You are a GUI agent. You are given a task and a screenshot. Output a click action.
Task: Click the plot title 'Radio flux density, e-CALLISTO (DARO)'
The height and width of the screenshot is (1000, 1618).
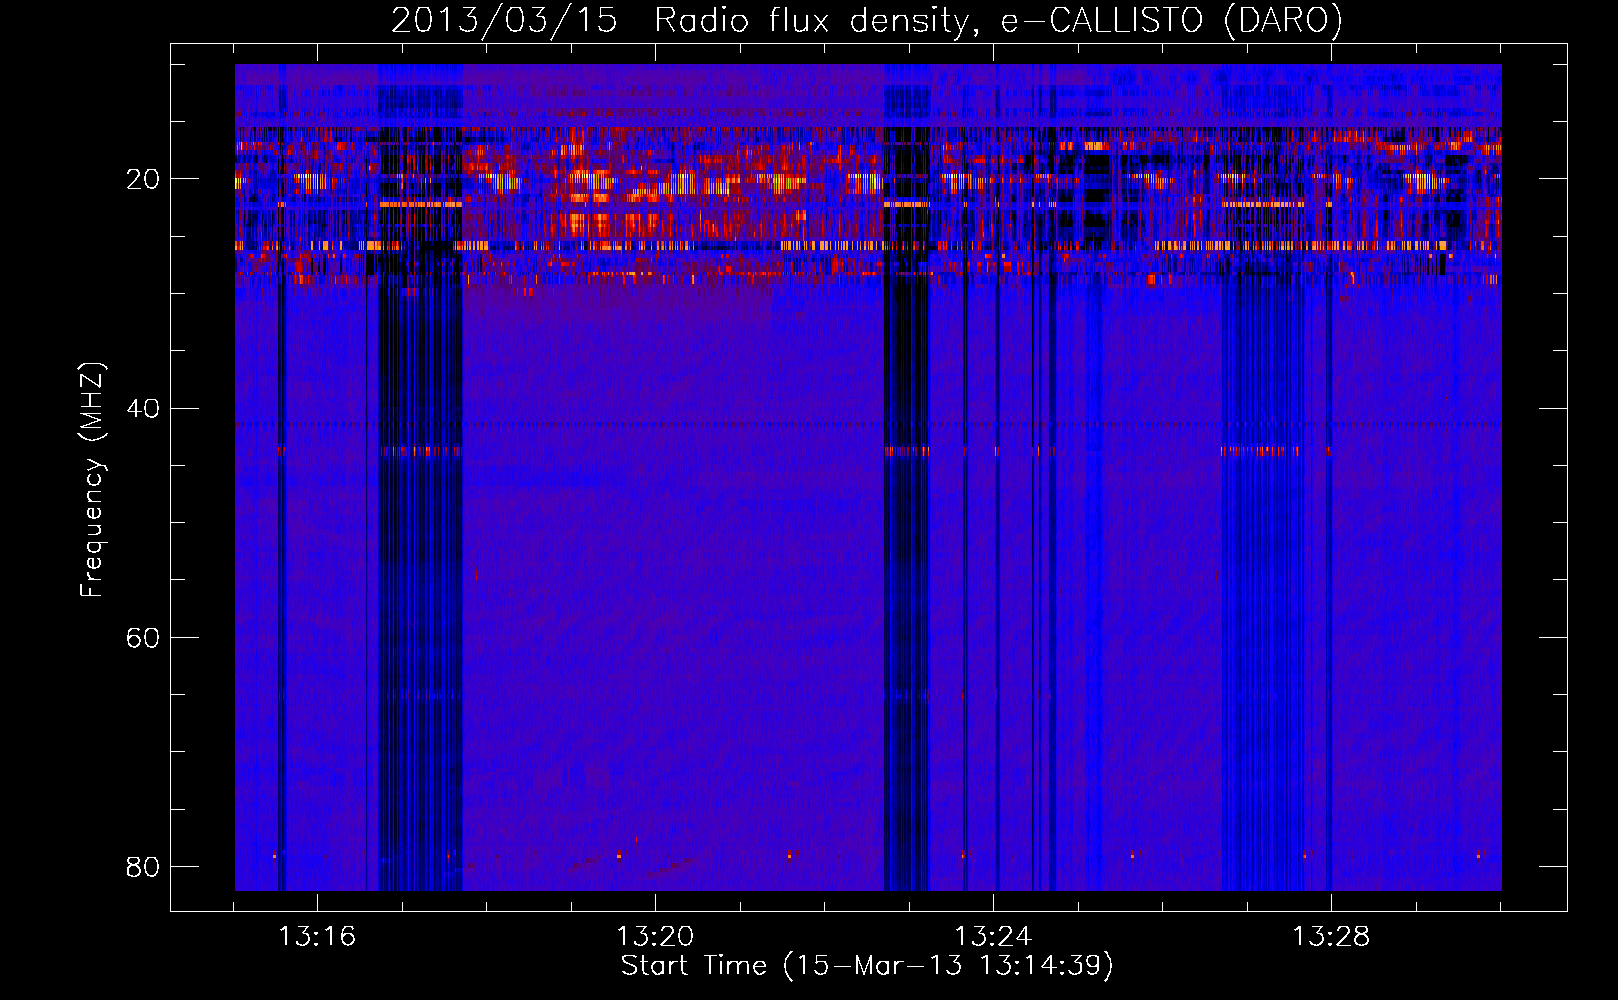[x=998, y=21]
